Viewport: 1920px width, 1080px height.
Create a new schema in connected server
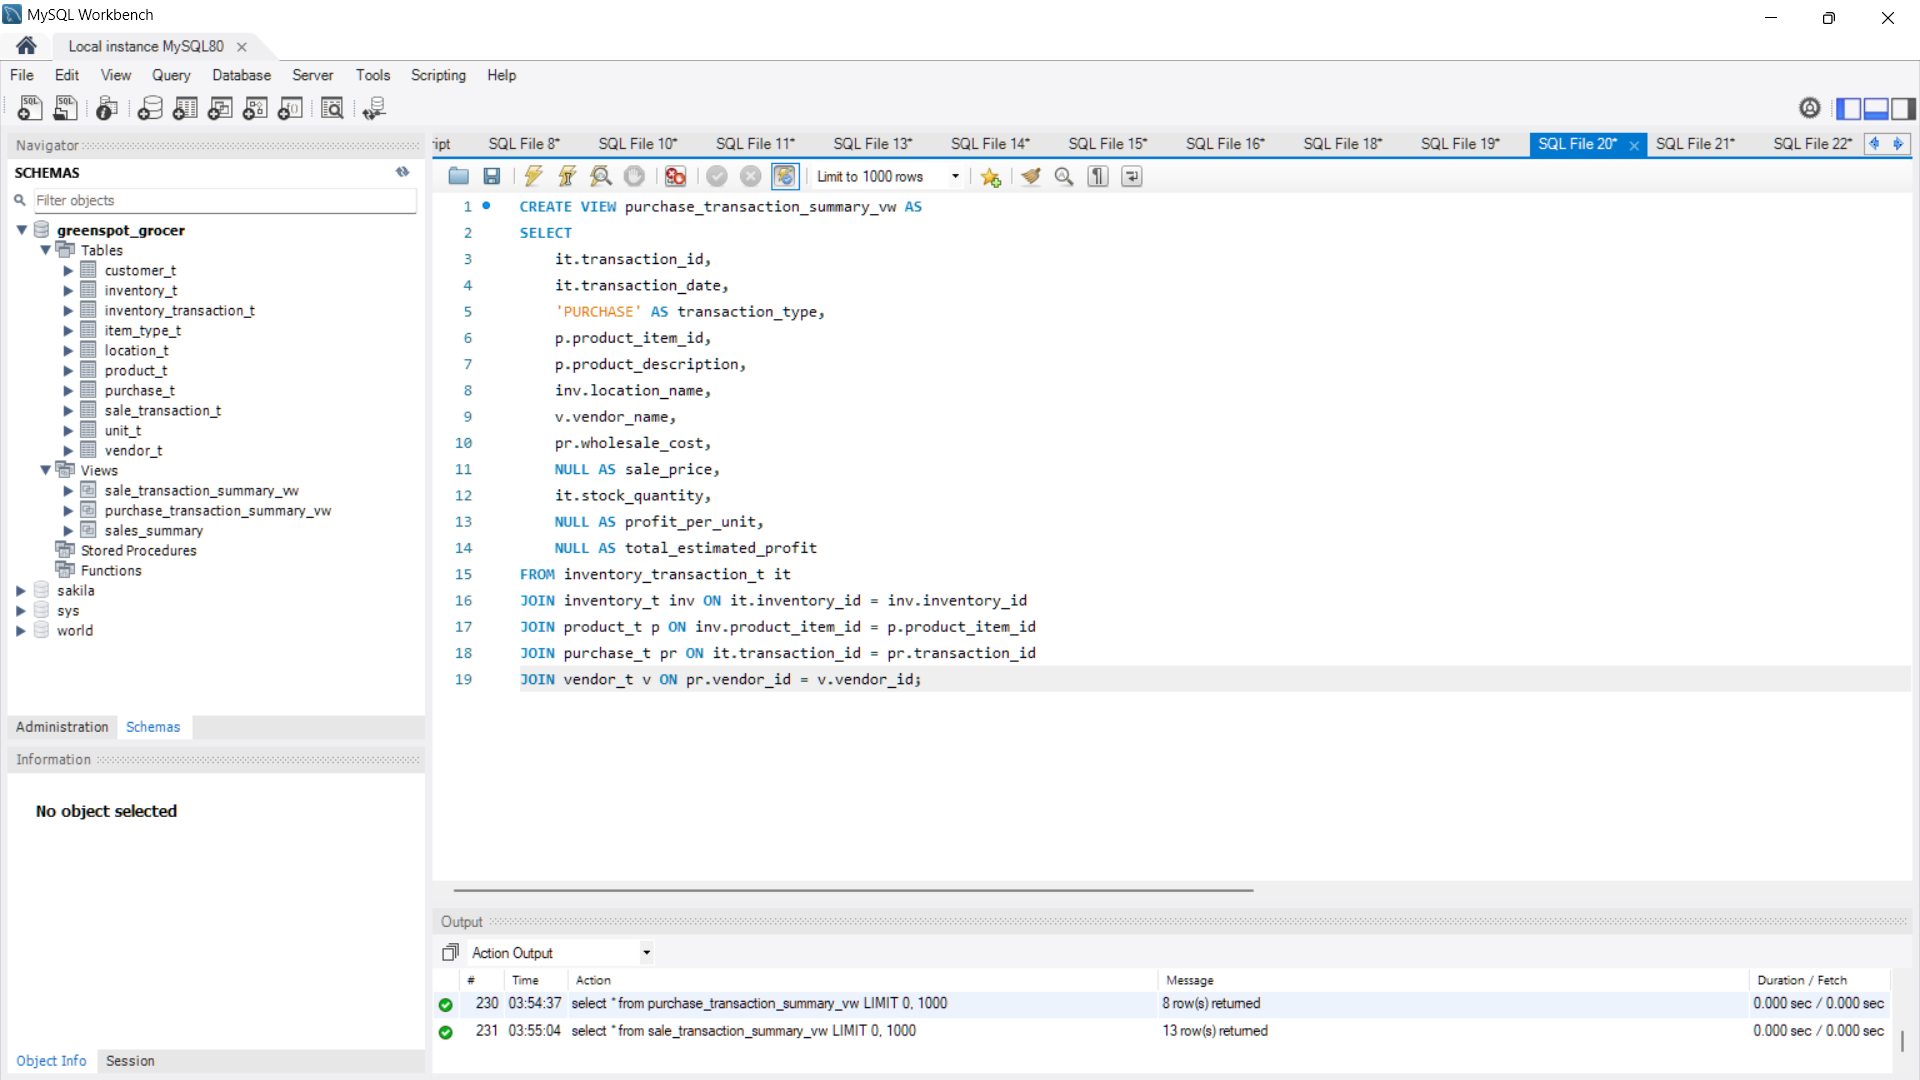(x=150, y=108)
